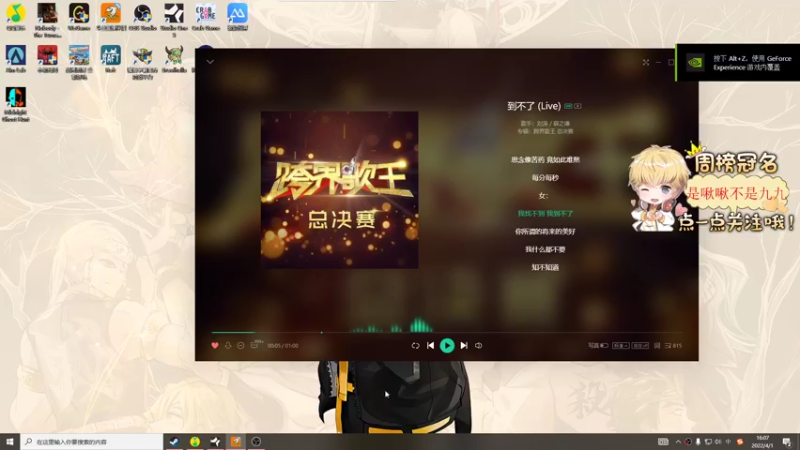Open the comments icon showing 999+
The height and width of the screenshot is (450, 800).
(x=255, y=345)
